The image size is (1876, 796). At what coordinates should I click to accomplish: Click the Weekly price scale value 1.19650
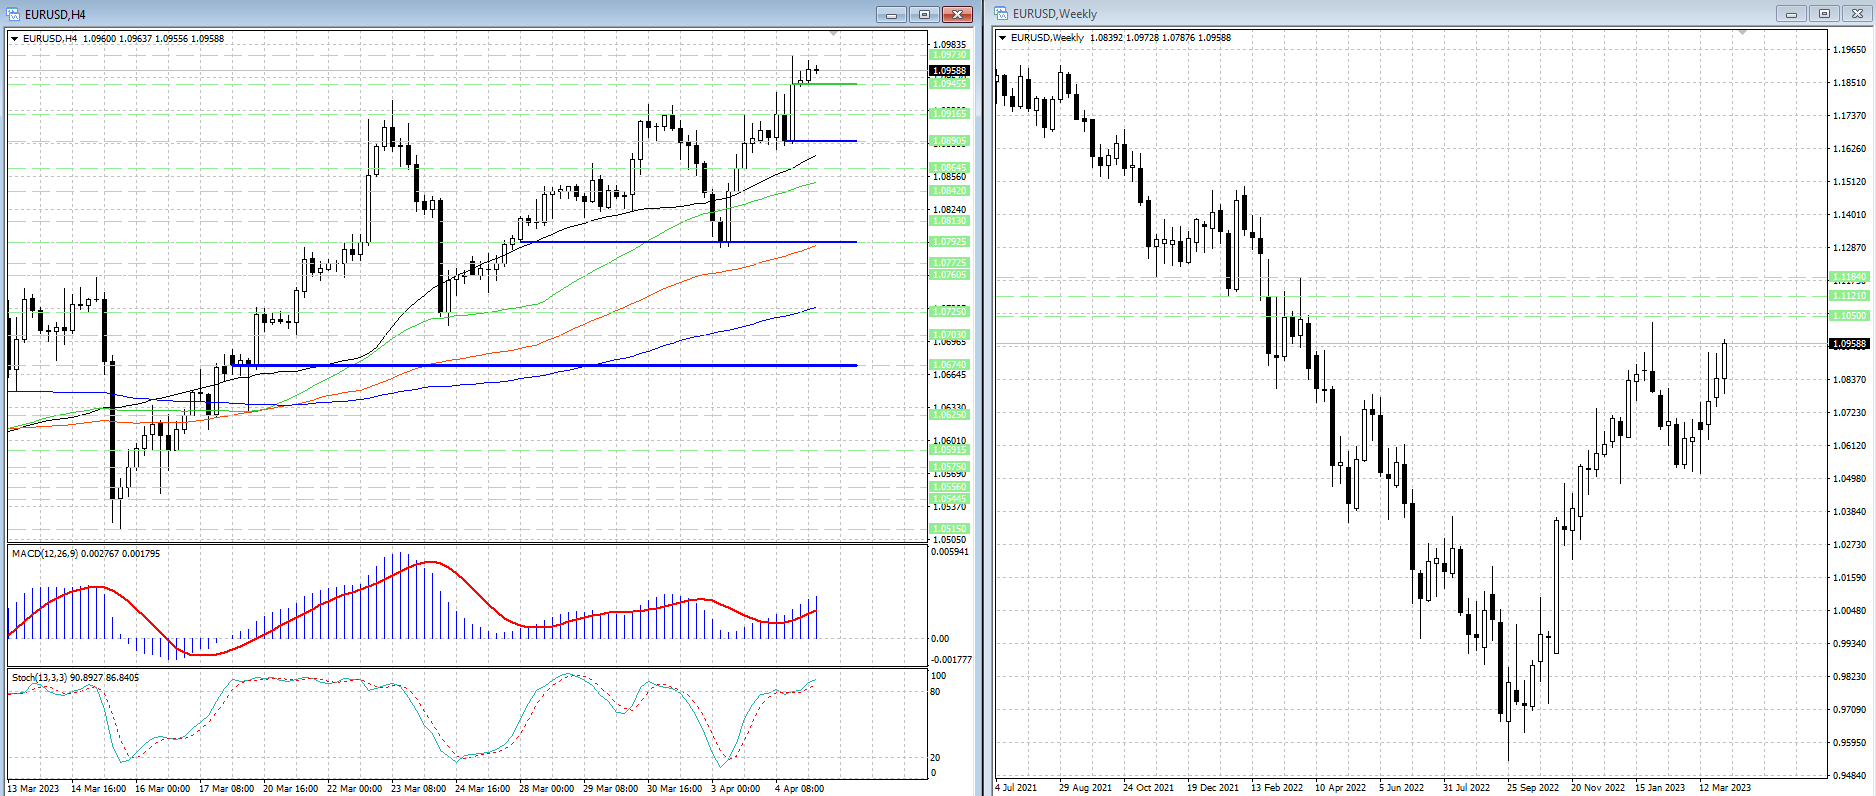1849,50
